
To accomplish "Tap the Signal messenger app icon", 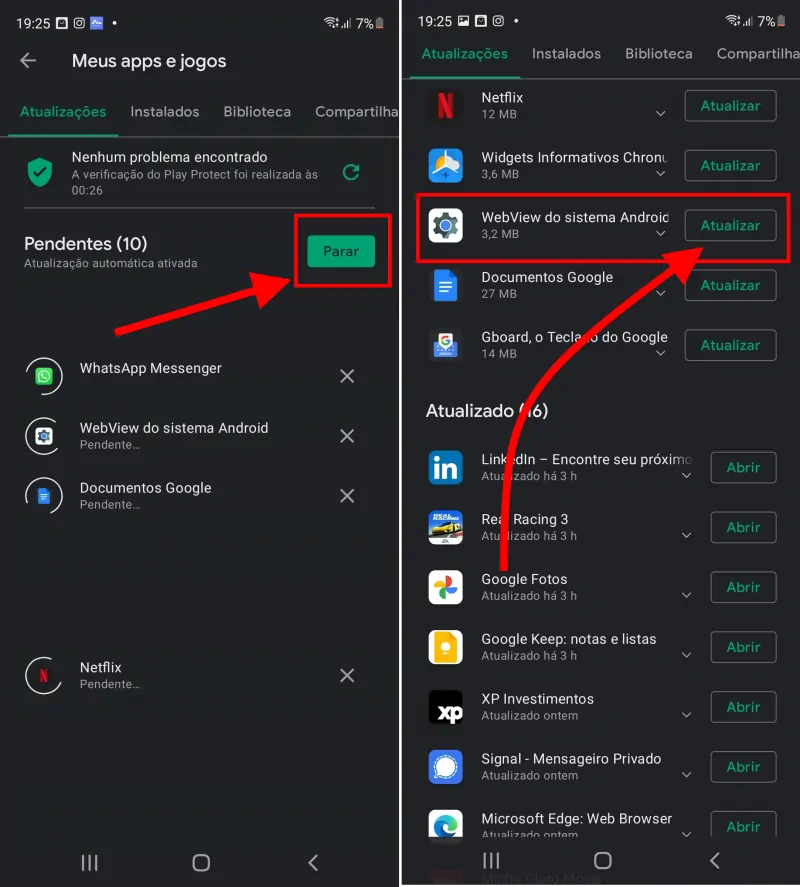I will [445, 768].
